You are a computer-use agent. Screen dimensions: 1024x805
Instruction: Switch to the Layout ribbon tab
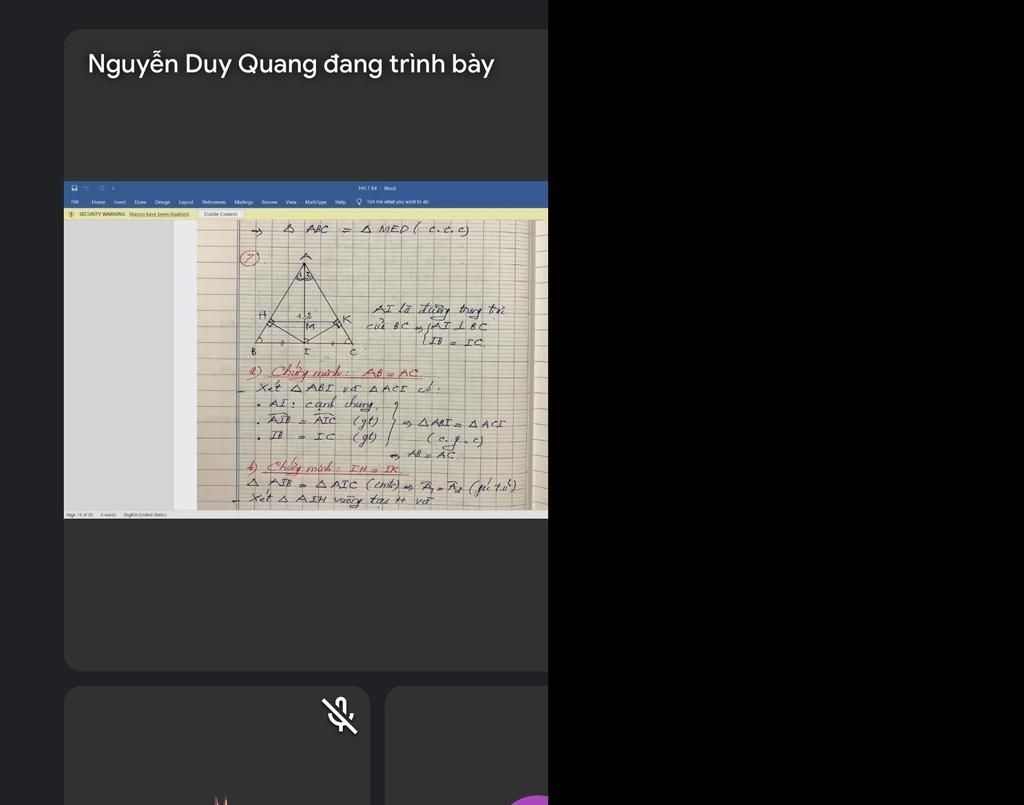(x=186, y=202)
